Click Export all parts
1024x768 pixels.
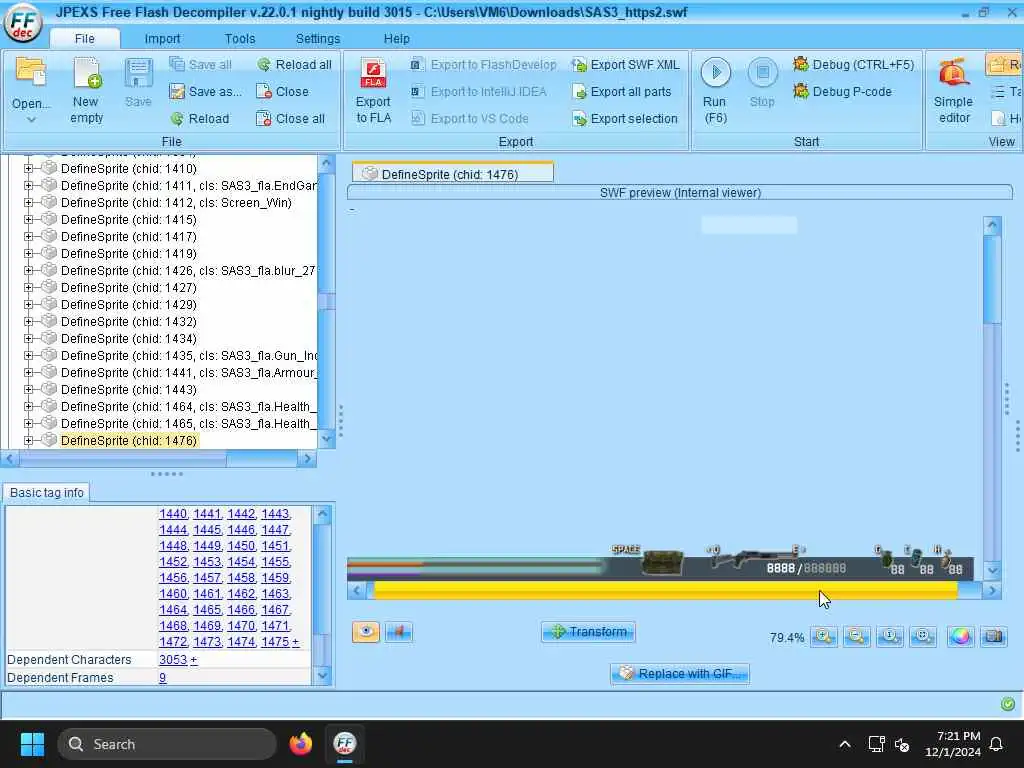pyautogui.click(x=621, y=91)
